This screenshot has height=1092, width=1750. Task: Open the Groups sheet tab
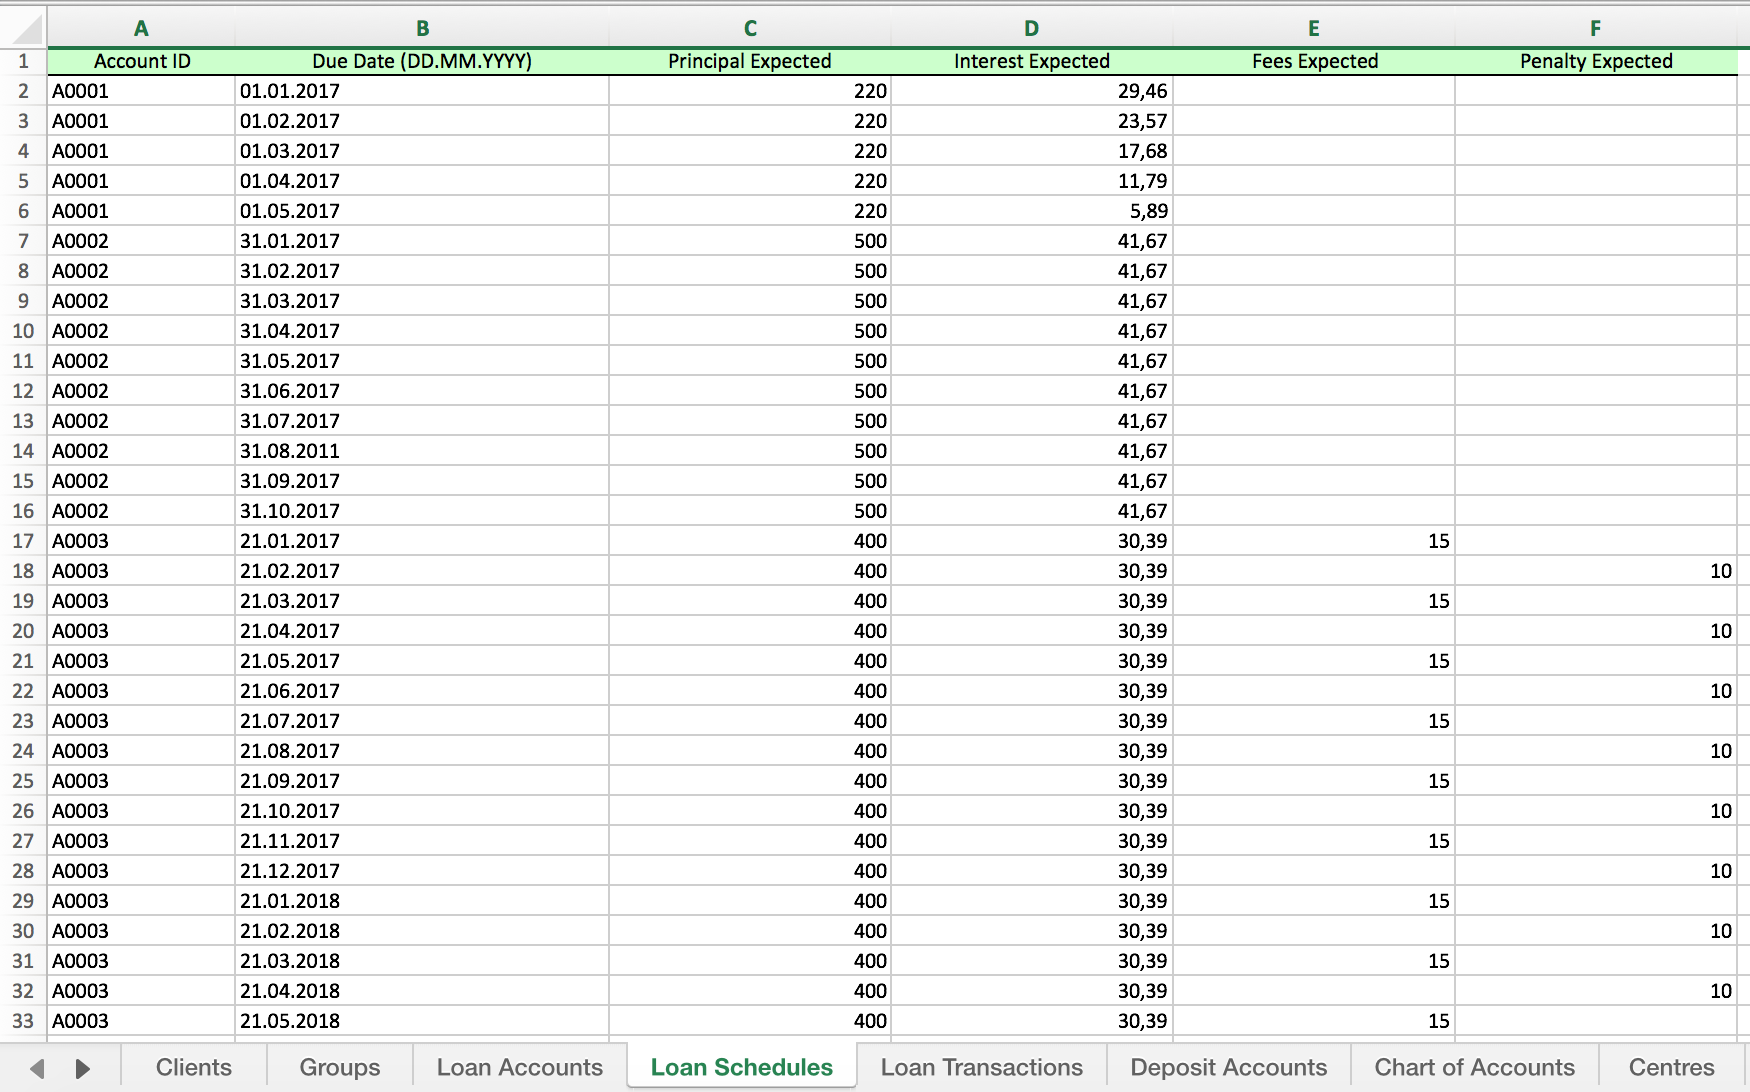click(339, 1067)
